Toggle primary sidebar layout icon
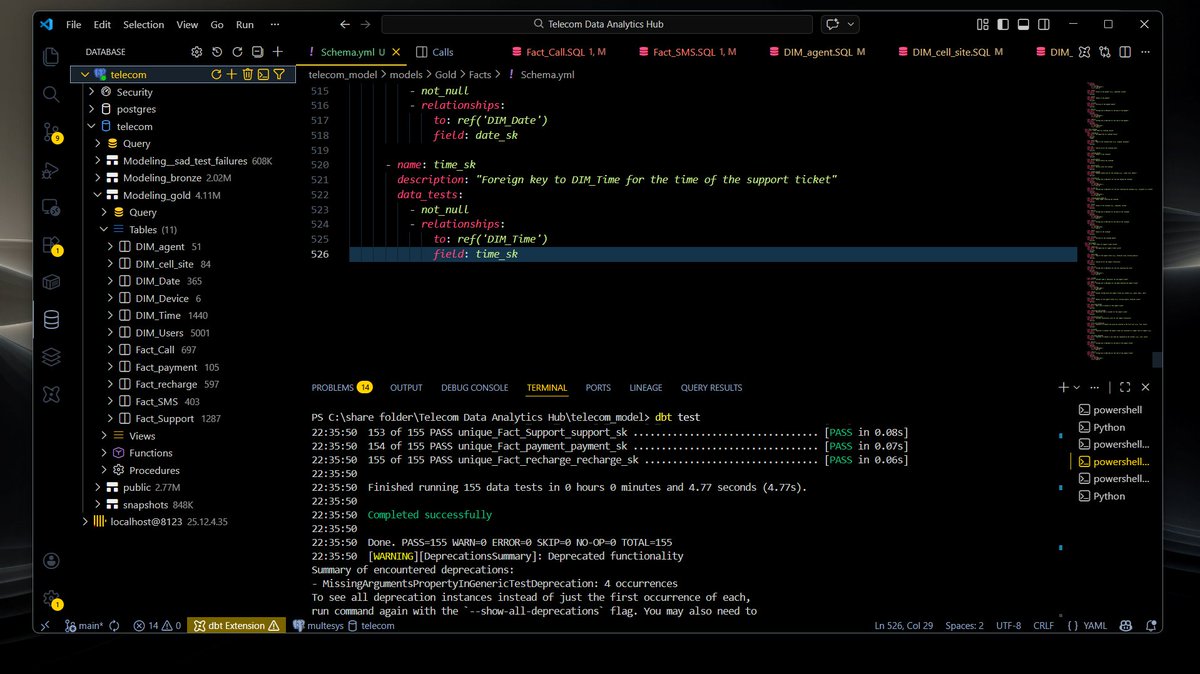Viewport: 1200px width, 674px height. click(x=1005, y=24)
